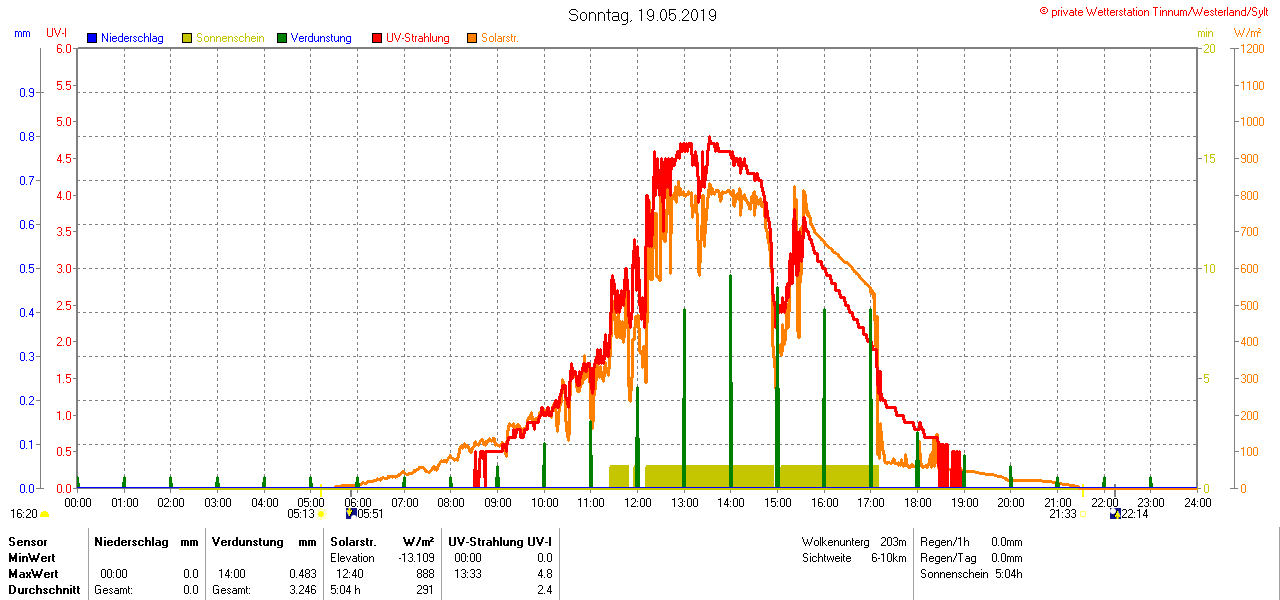The image size is (1280, 600).
Task: Click the UV max value 4.8
Action: [544, 574]
